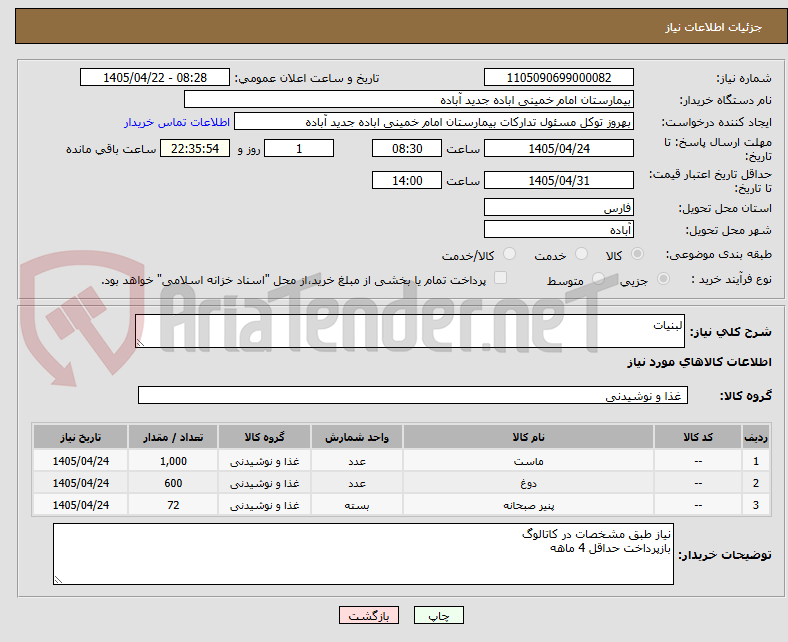
Task: Click the buyer organization name field
Action: 409,100
